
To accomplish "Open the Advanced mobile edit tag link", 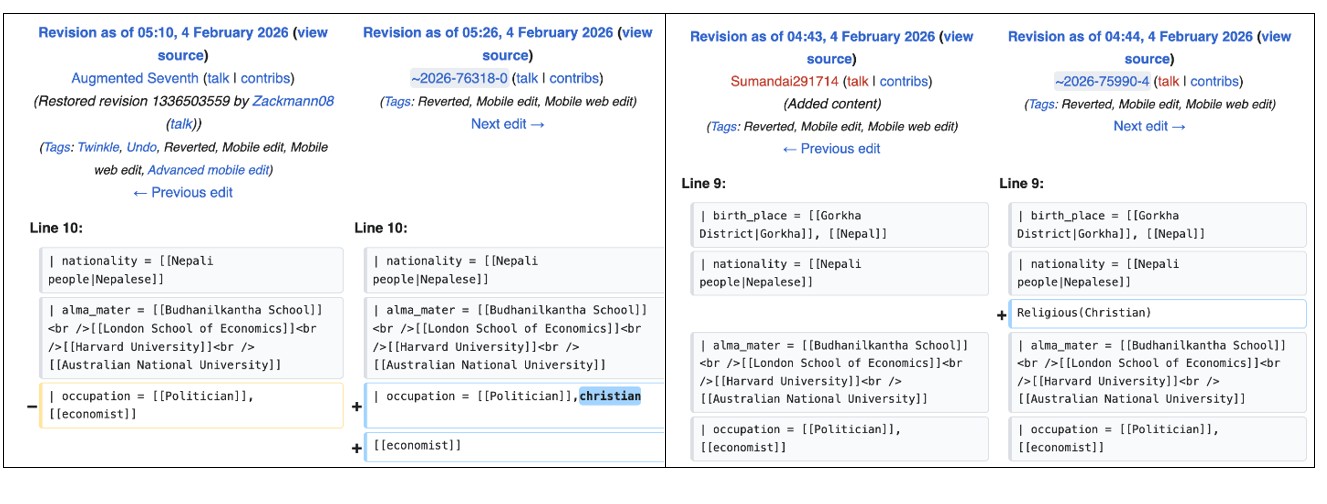I will [209, 170].
